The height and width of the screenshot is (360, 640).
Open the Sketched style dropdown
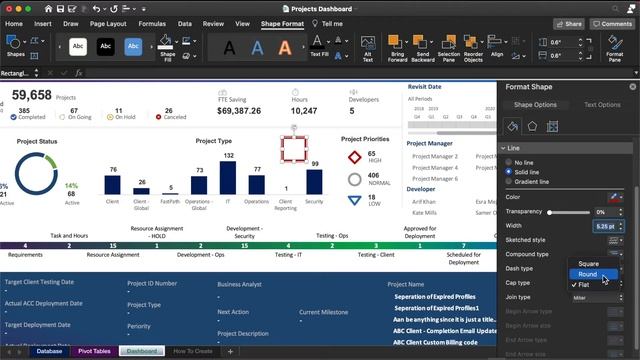pos(616,240)
